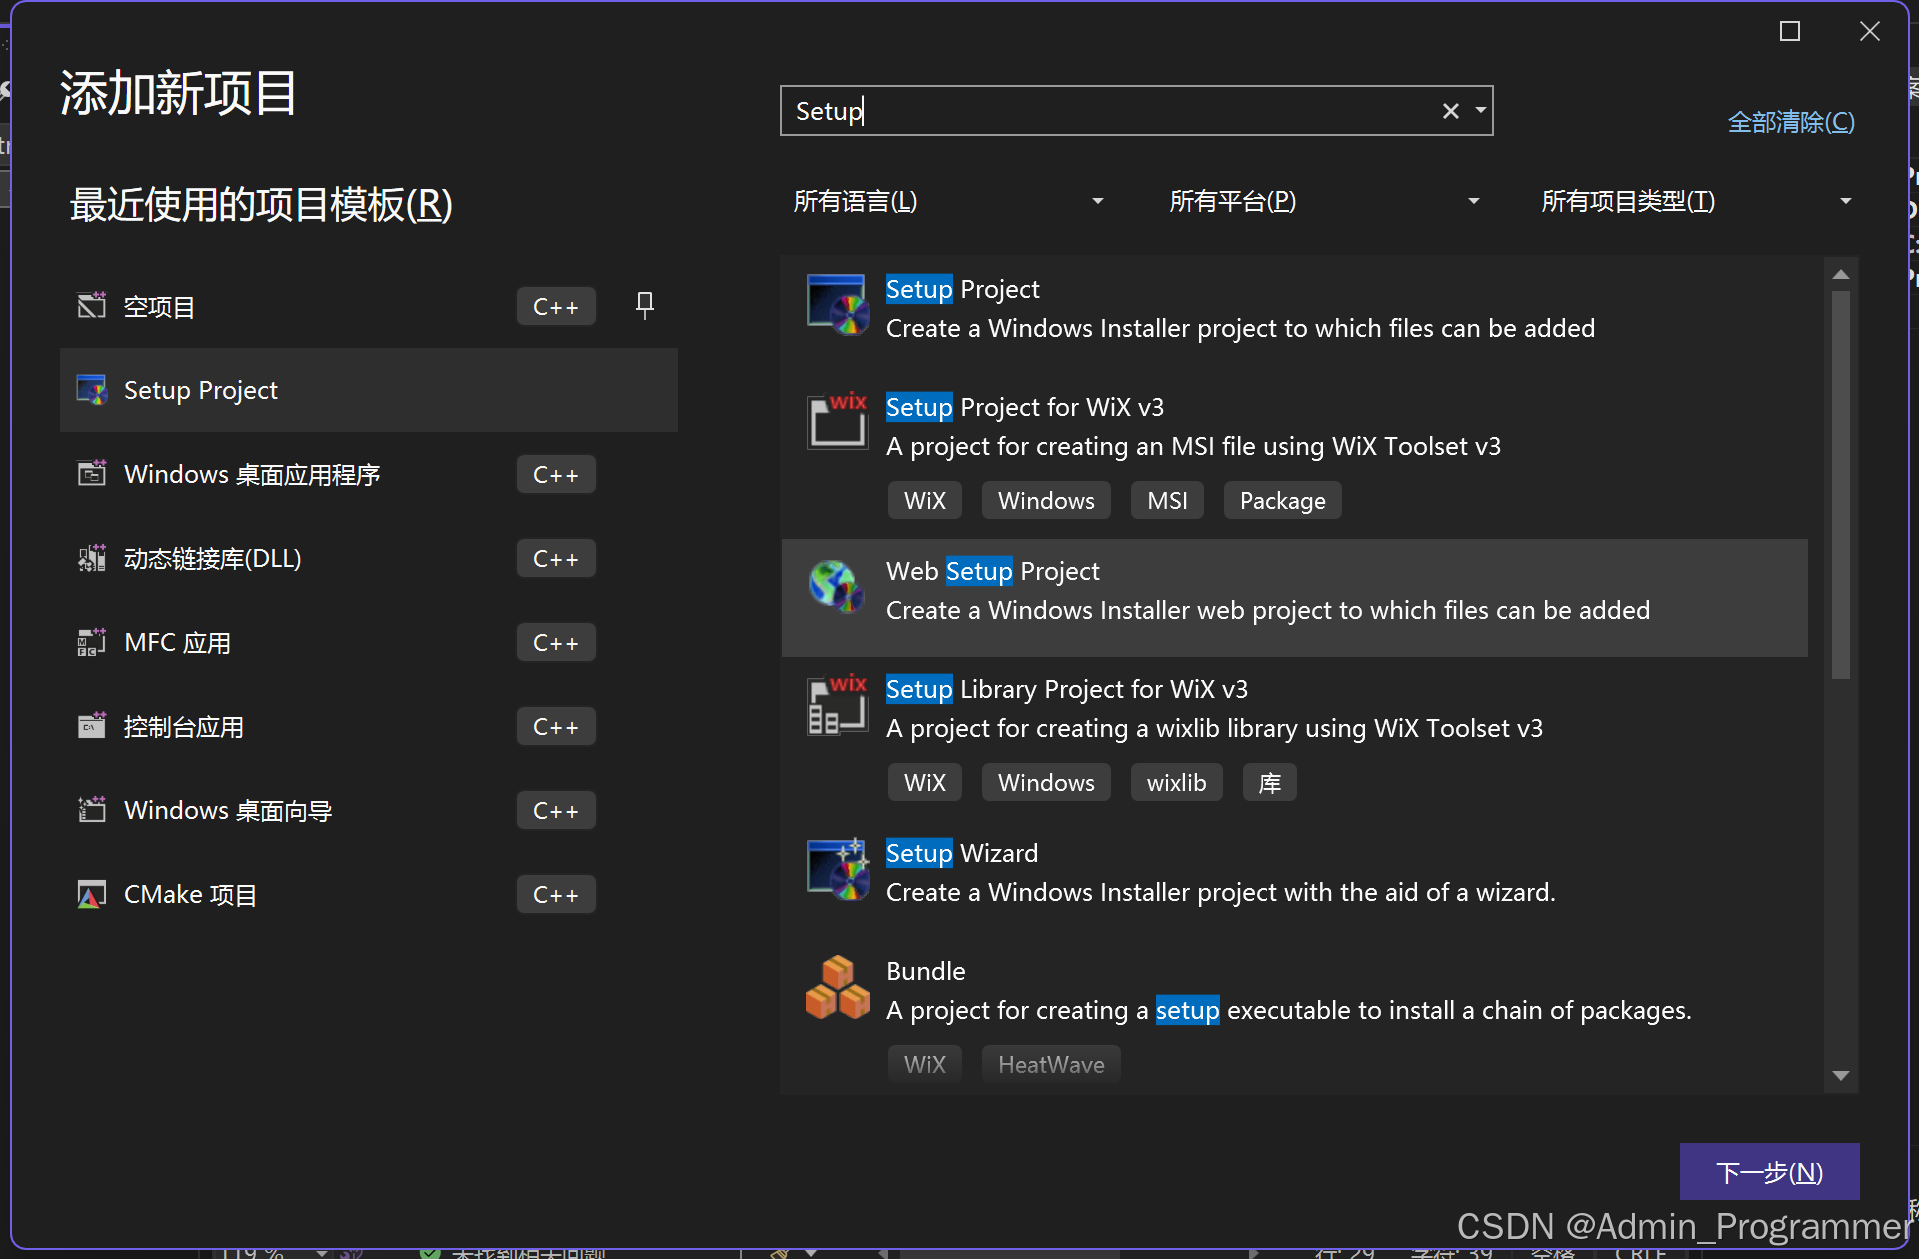Open the search history dropdown arrow

(1481, 111)
